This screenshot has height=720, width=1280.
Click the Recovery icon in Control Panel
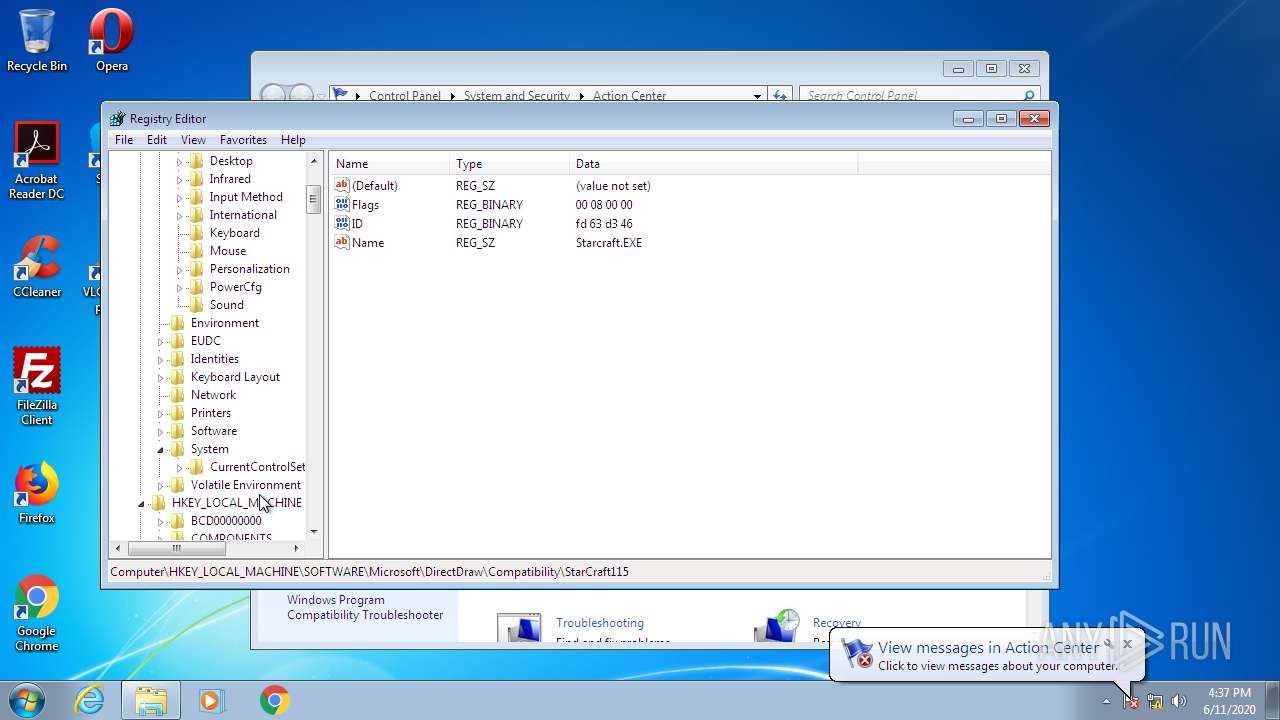point(777,626)
